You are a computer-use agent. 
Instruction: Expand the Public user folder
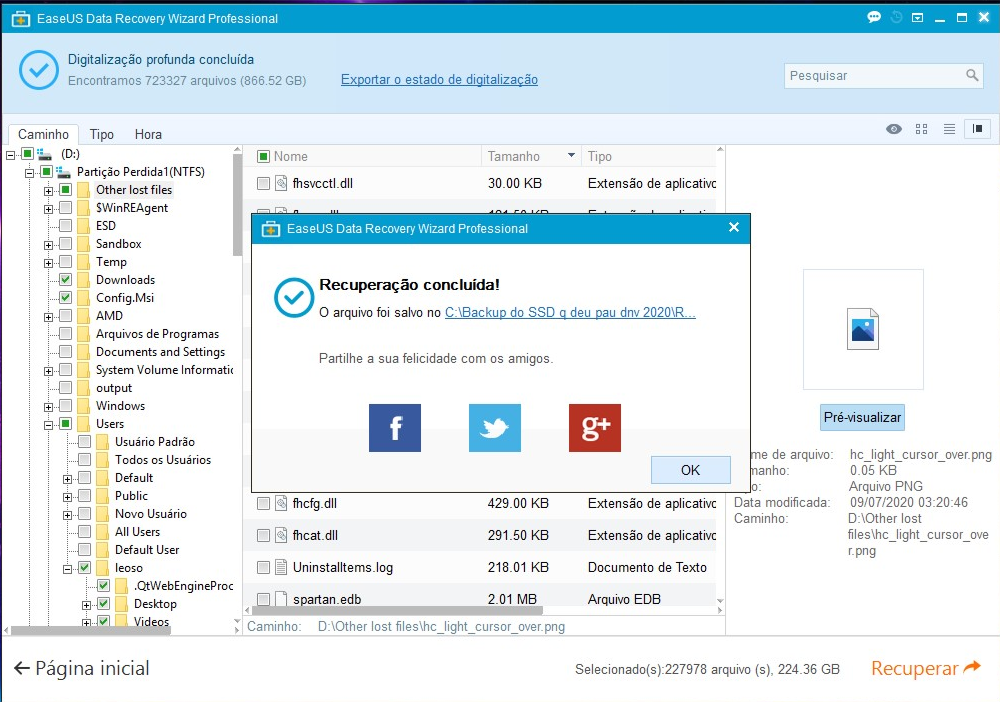click(68, 497)
